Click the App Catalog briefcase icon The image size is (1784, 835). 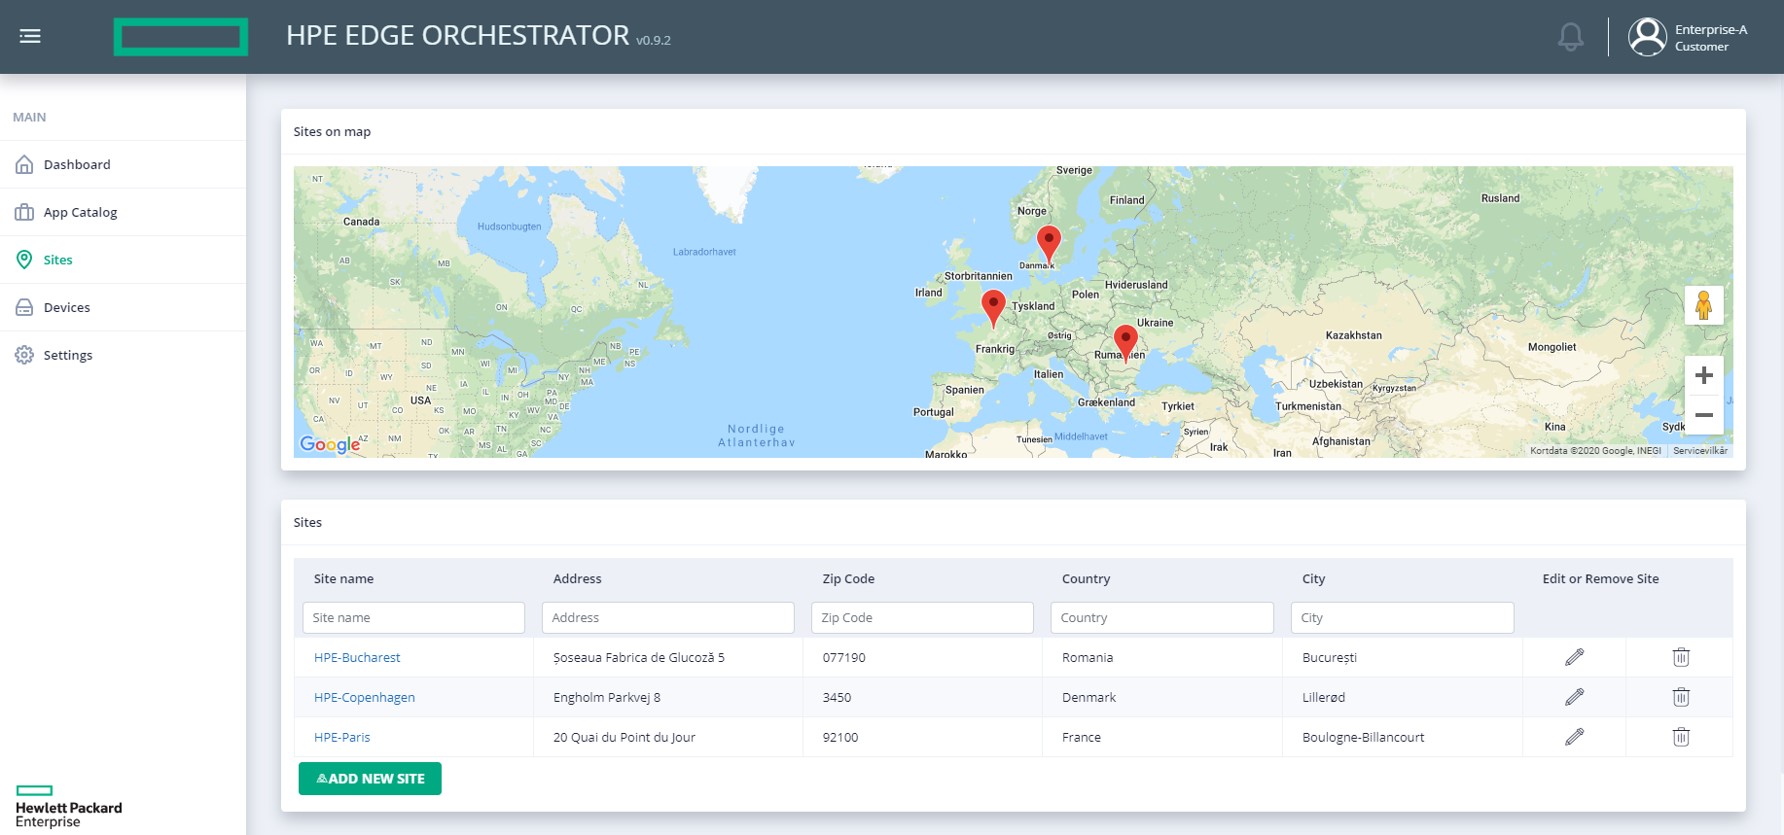(x=24, y=212)
